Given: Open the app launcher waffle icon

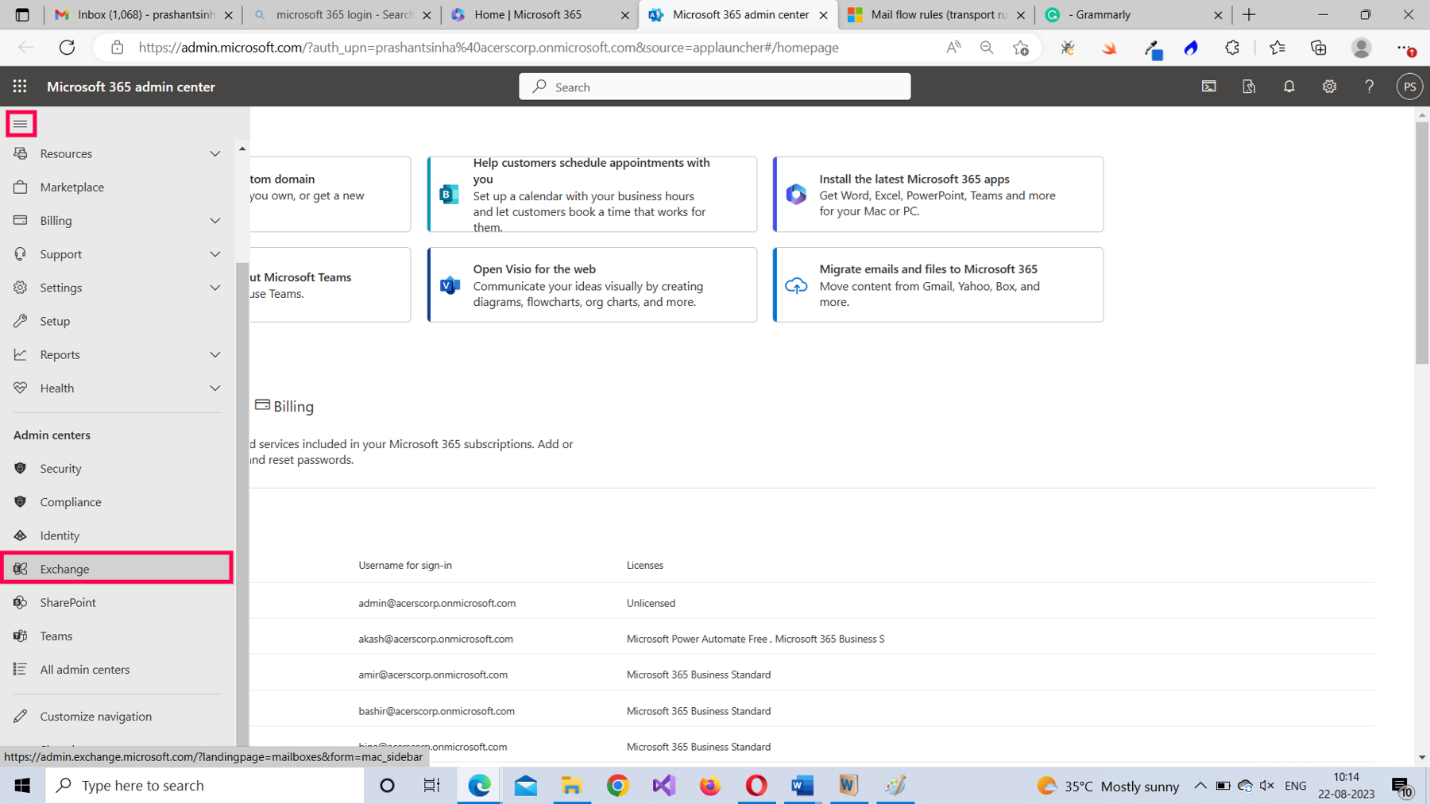Looking at the screenshot, I should (20, 87).
